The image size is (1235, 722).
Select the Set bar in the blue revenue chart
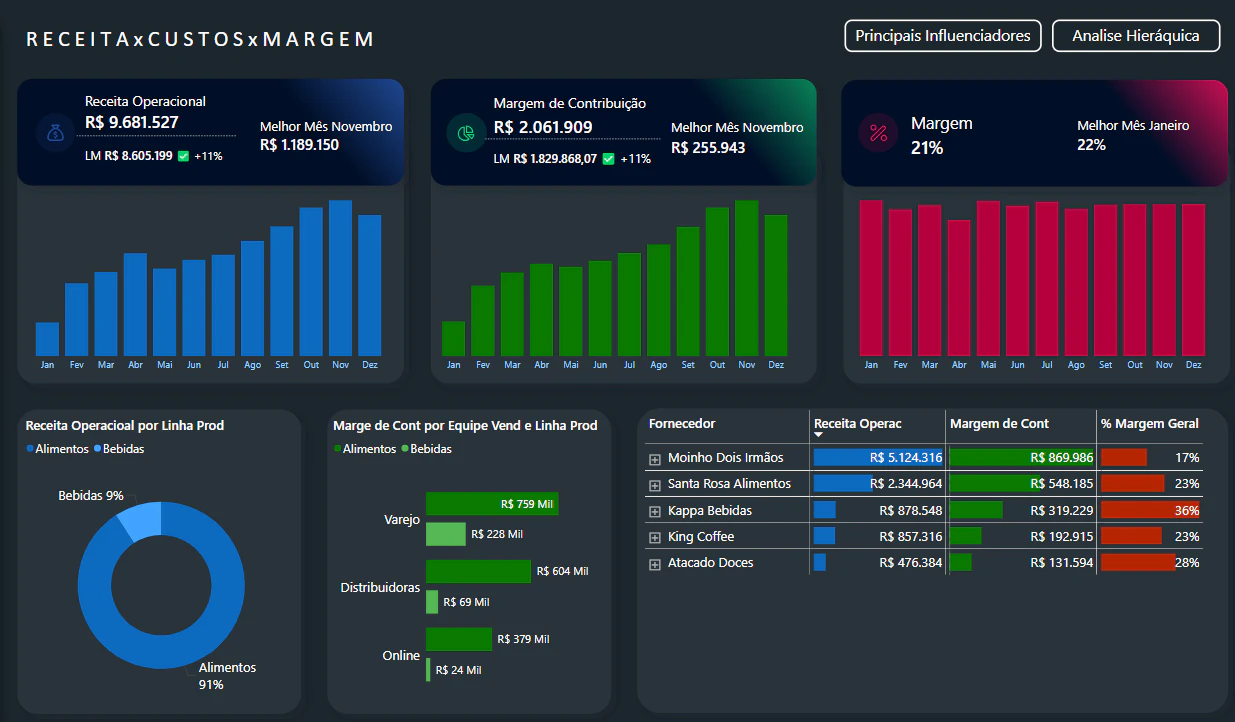point(282,291)
